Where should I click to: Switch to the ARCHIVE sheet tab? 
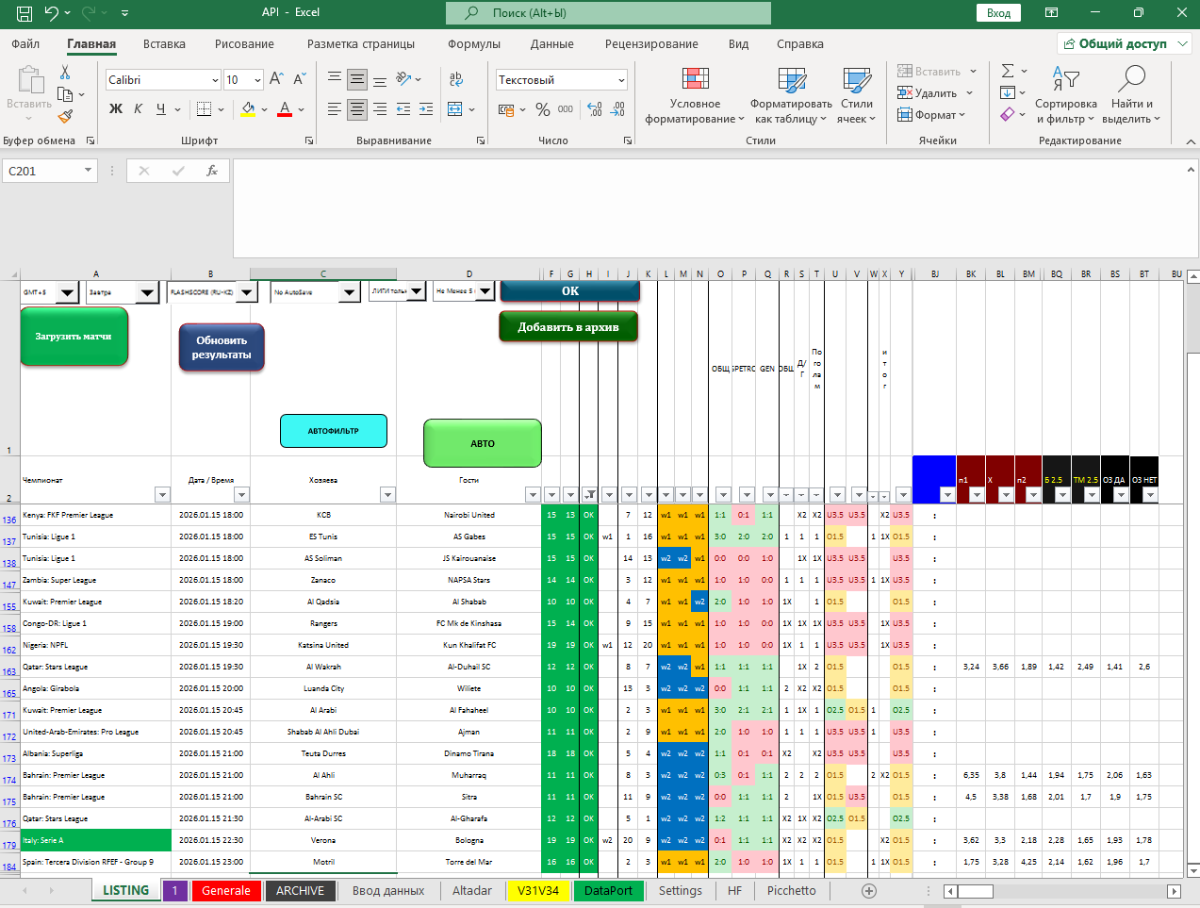pos(300,890)
